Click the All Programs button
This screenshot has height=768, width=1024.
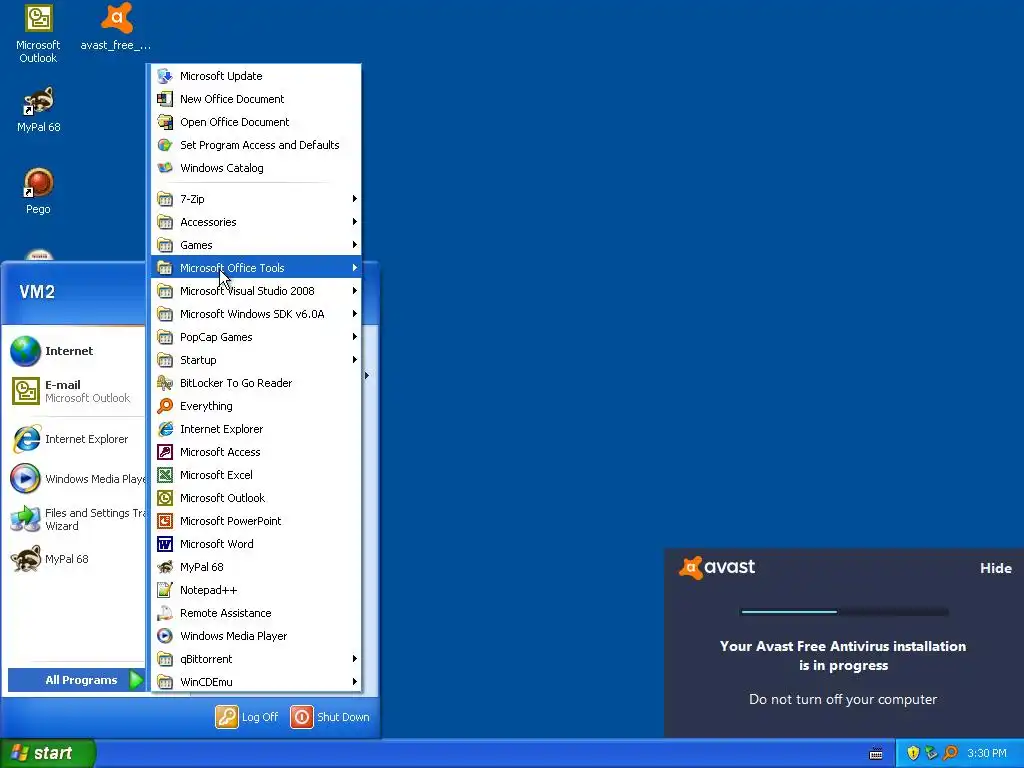point(76,680)
